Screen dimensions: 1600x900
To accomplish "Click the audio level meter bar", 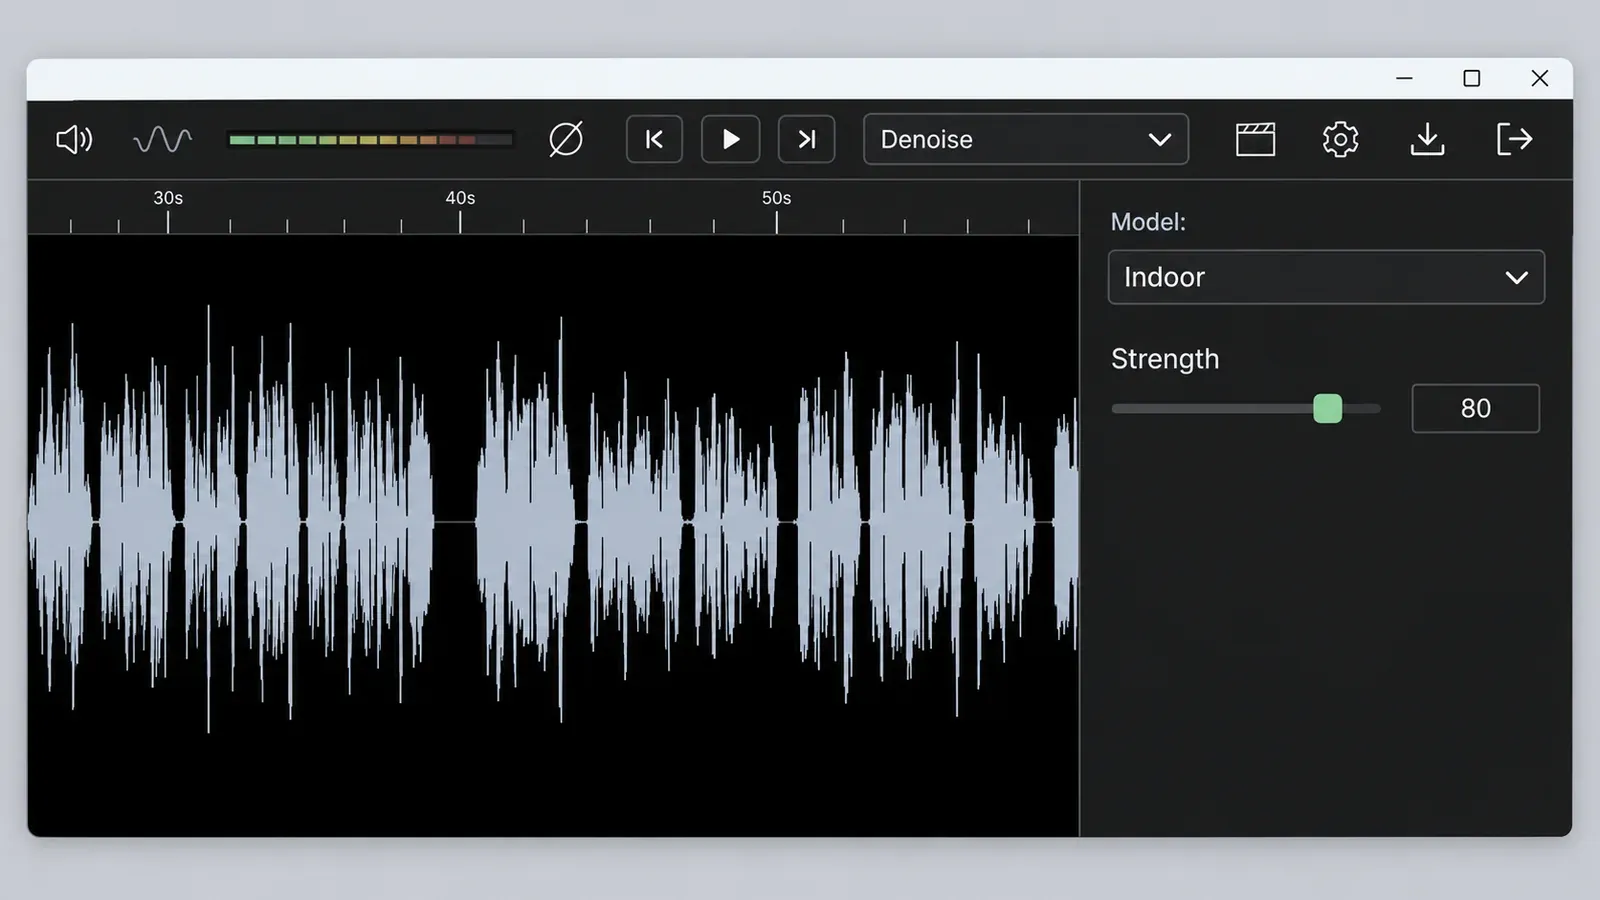I will tap(370, 140).
